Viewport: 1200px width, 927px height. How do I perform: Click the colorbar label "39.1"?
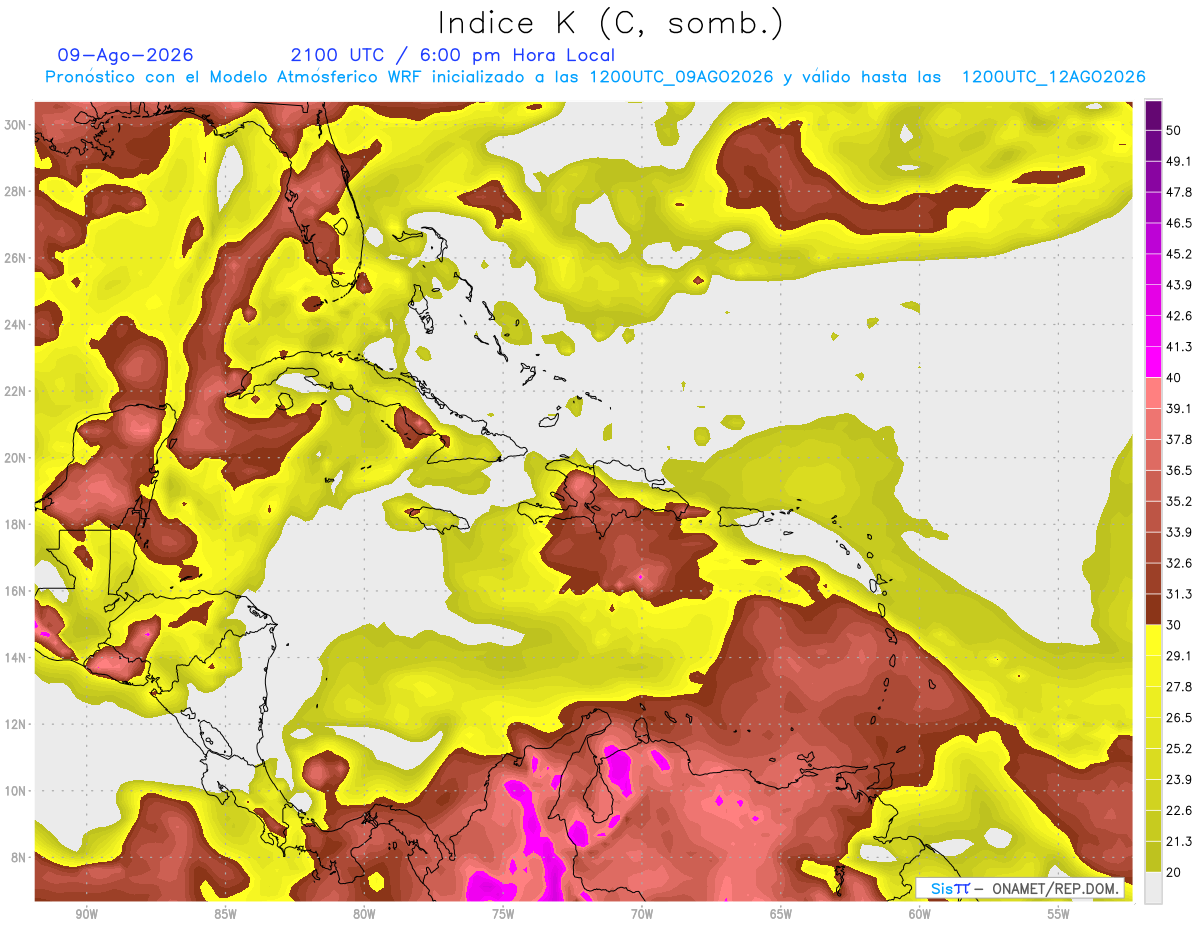(x=1178, y=409)
